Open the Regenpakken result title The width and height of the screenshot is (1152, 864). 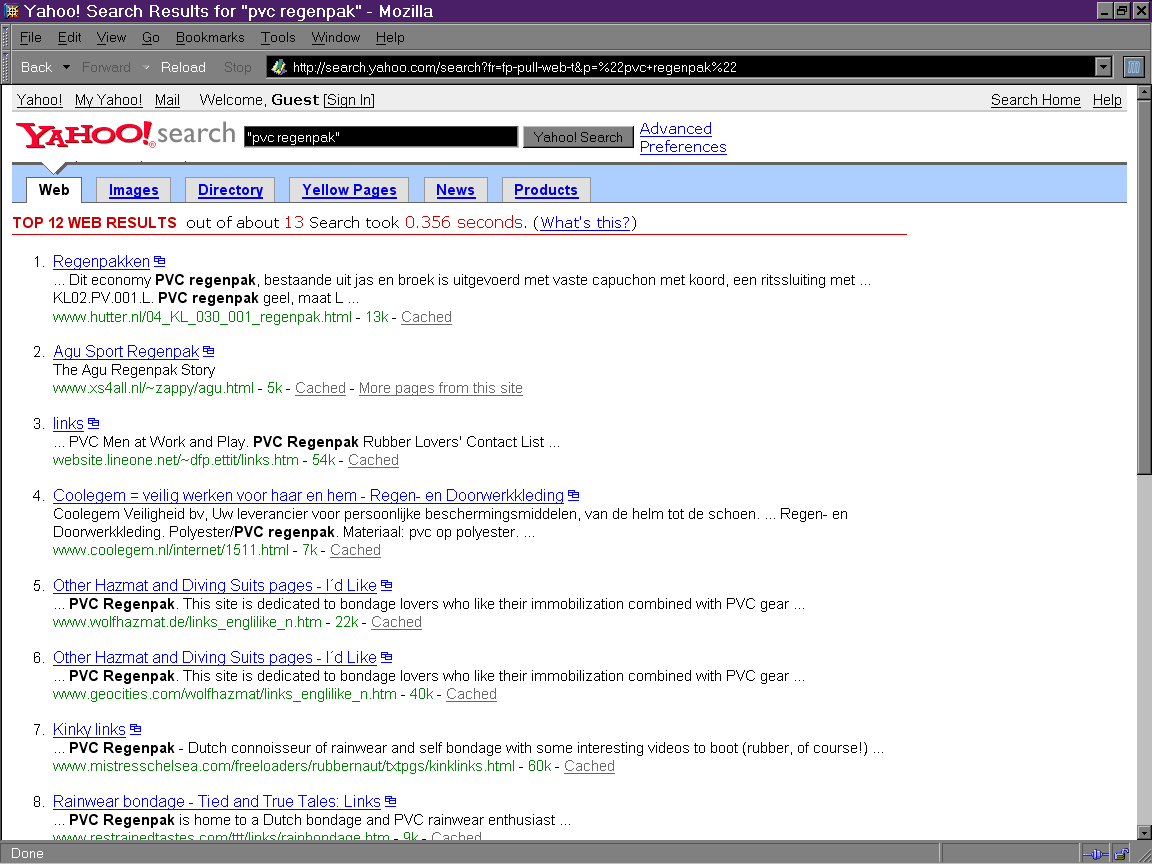pos(101,262)
